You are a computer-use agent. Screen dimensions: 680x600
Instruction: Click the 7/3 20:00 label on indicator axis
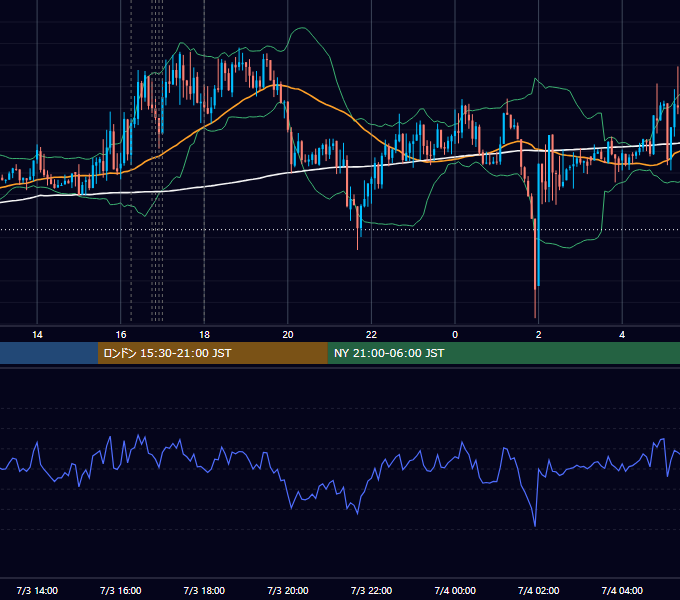click(x=288, y=590)
